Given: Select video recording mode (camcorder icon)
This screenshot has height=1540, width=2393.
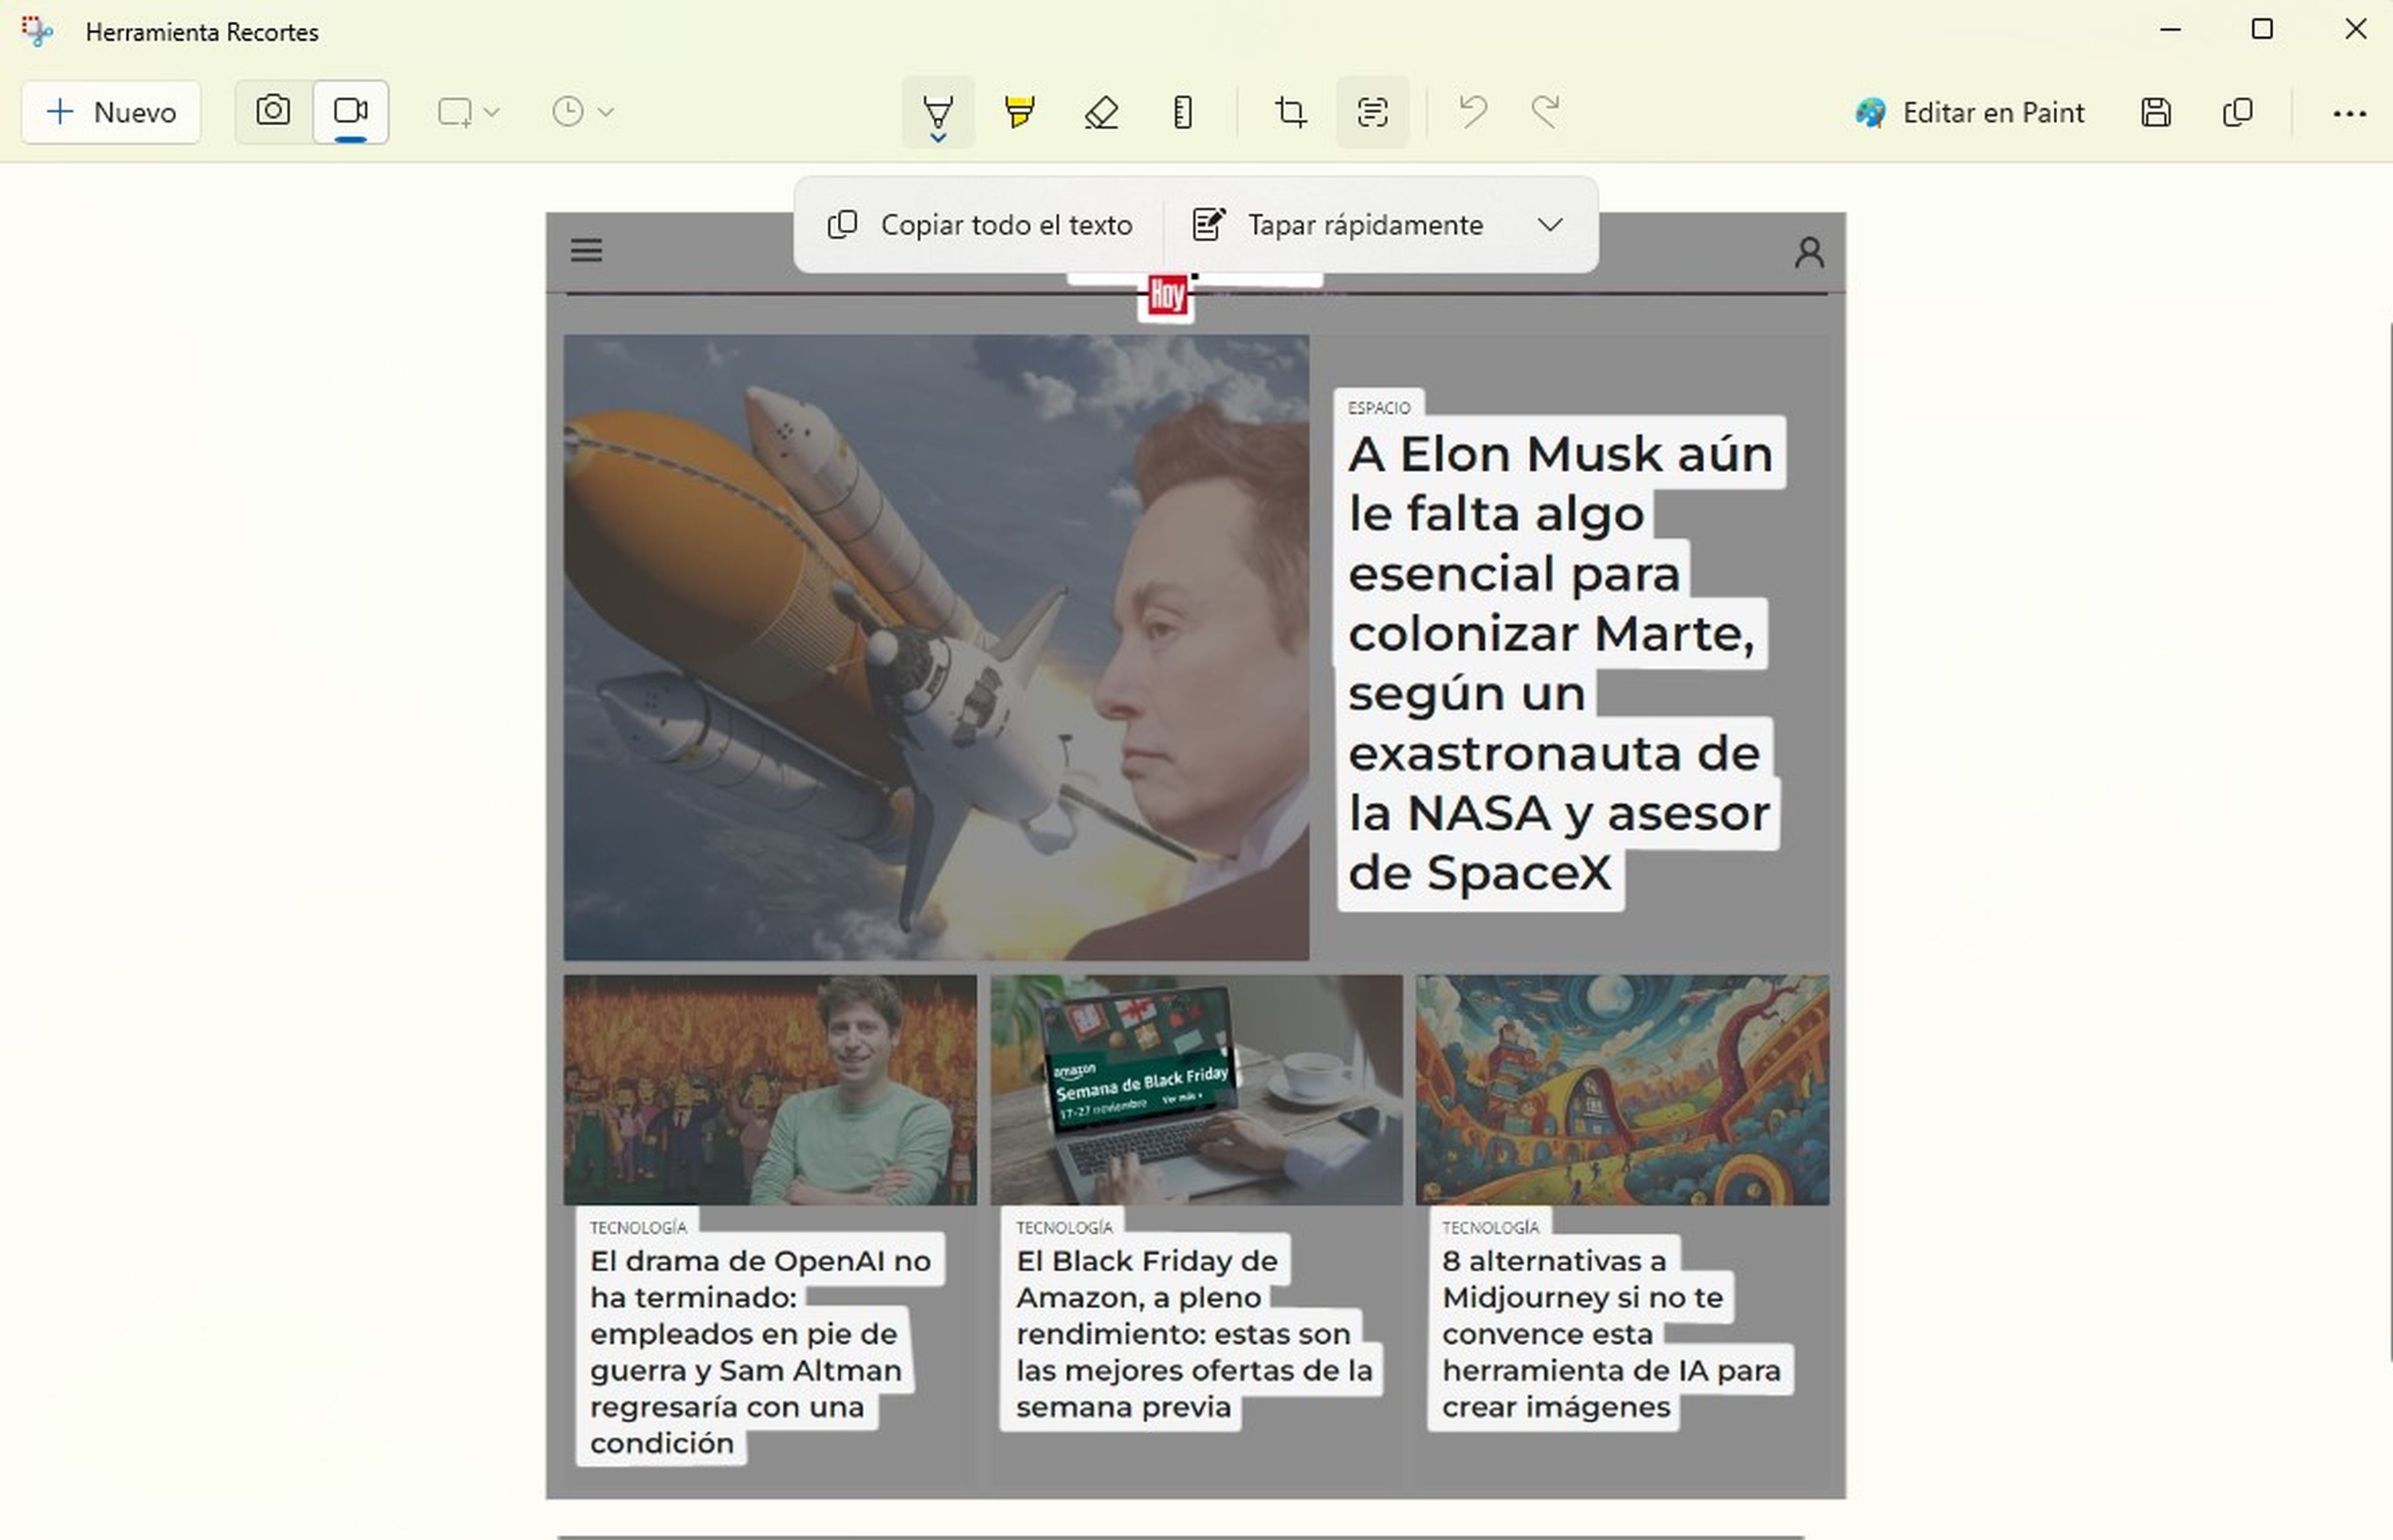Looking at the screenshot, I should pyautogui.click(x=350, y=111).
